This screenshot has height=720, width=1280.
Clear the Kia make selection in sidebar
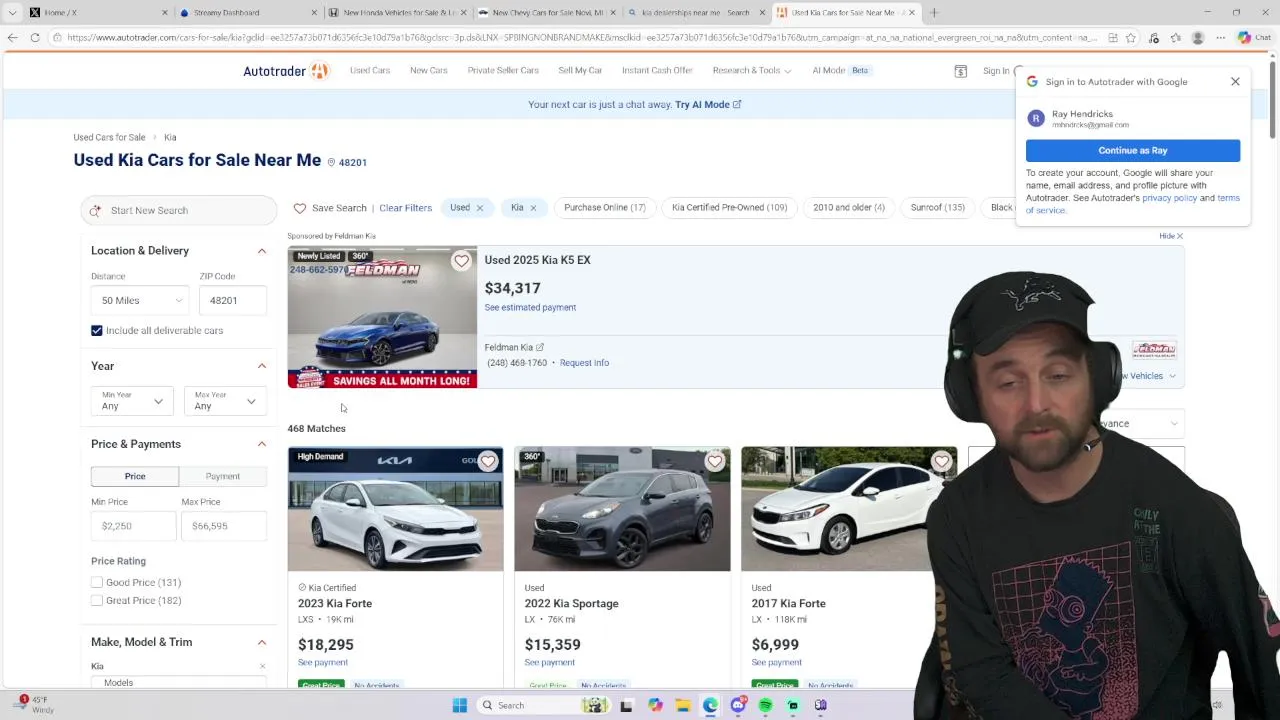(x=262, y=666)
